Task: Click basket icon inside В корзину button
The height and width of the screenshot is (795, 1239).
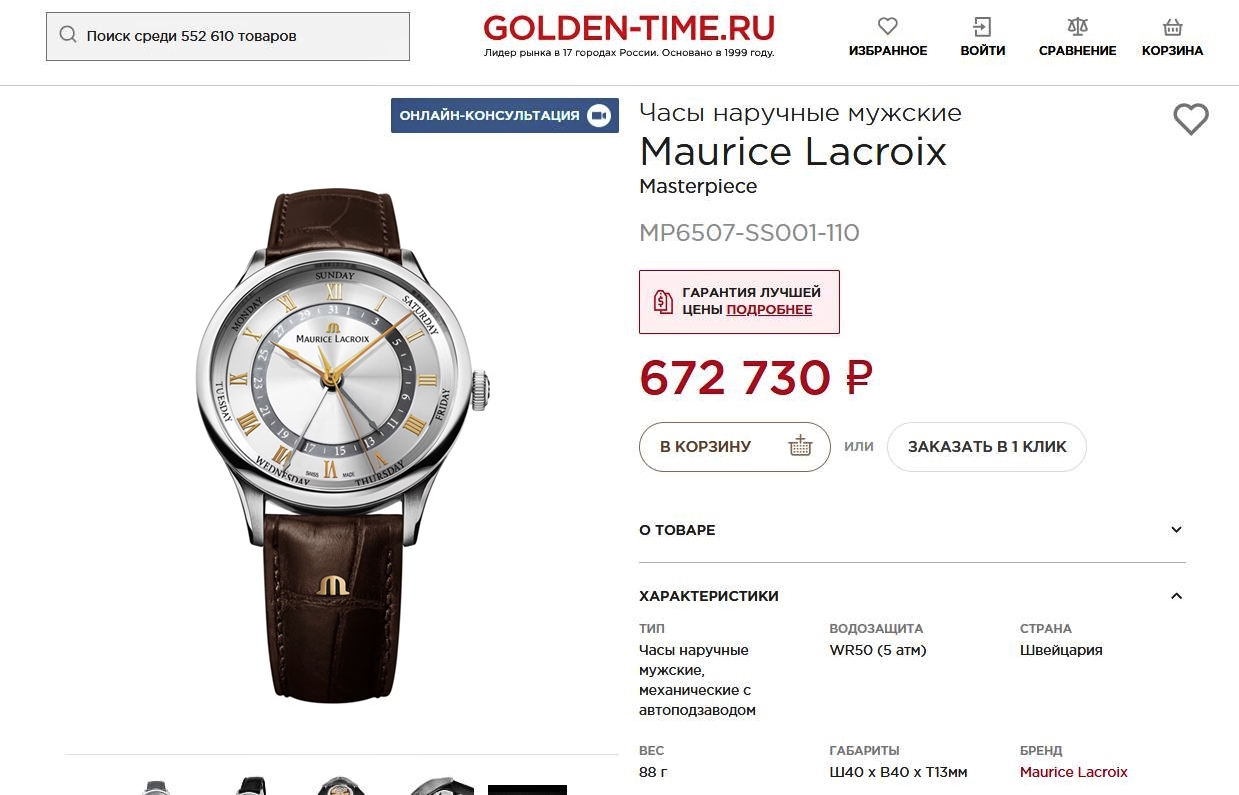Action: point(799,446)
